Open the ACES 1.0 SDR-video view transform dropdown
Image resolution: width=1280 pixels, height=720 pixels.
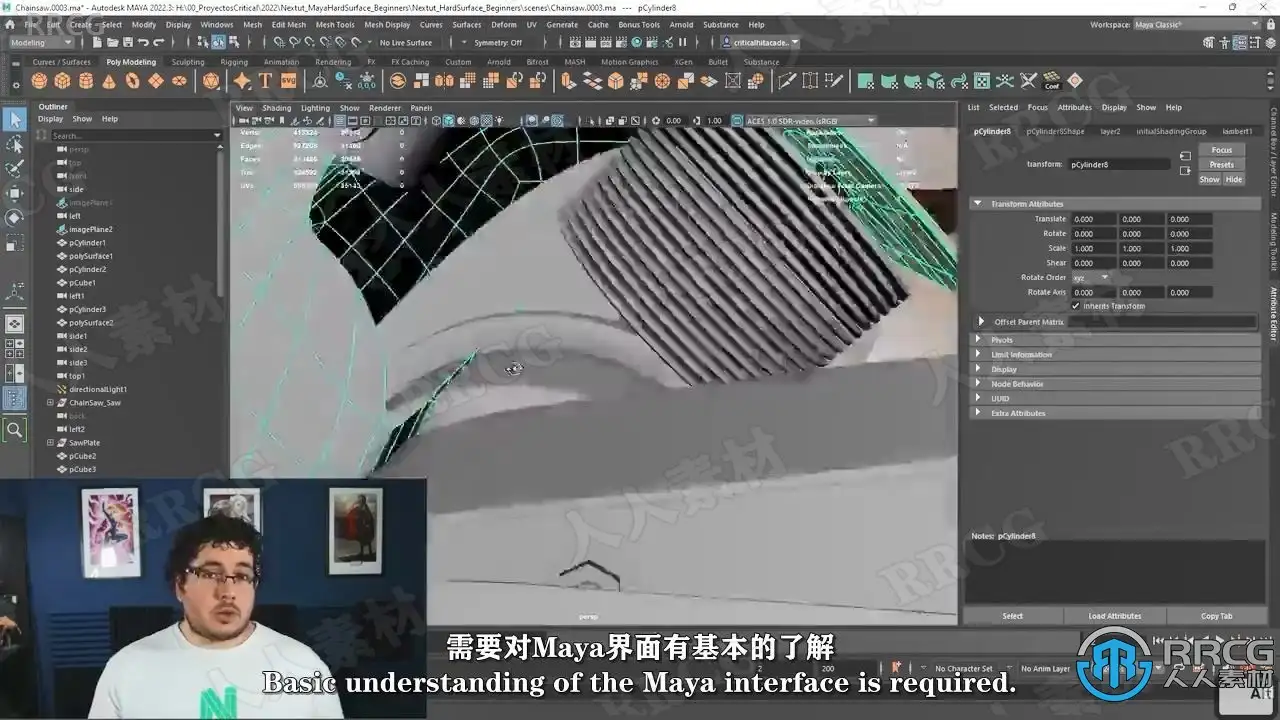[x=811, y=121]
